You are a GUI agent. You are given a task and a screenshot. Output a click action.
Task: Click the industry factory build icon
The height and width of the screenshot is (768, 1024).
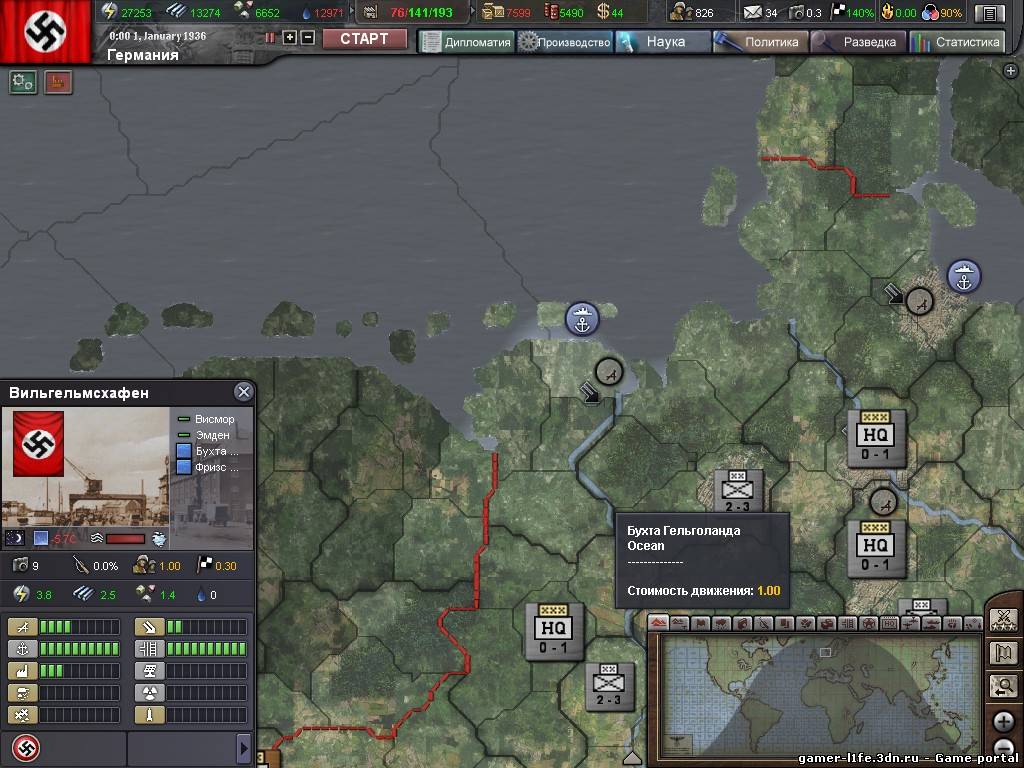point(23,671)
